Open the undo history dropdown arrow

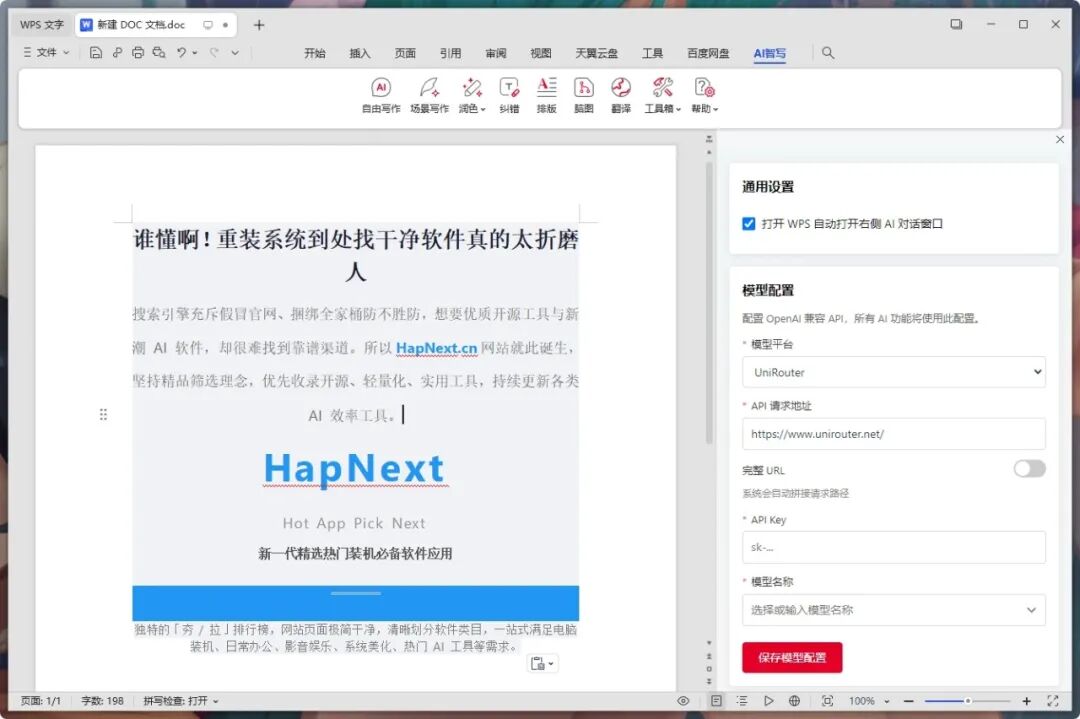(x=195, y=52)
